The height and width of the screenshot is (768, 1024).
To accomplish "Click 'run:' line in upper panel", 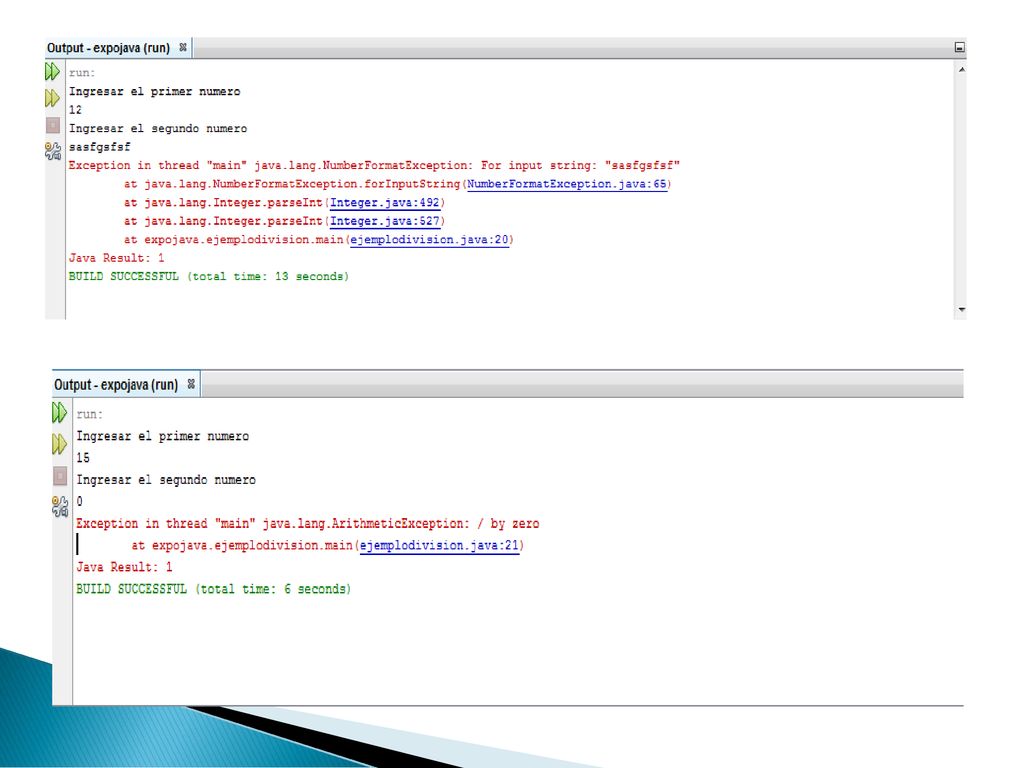I will pyautogui.click(x=82, y=72).
